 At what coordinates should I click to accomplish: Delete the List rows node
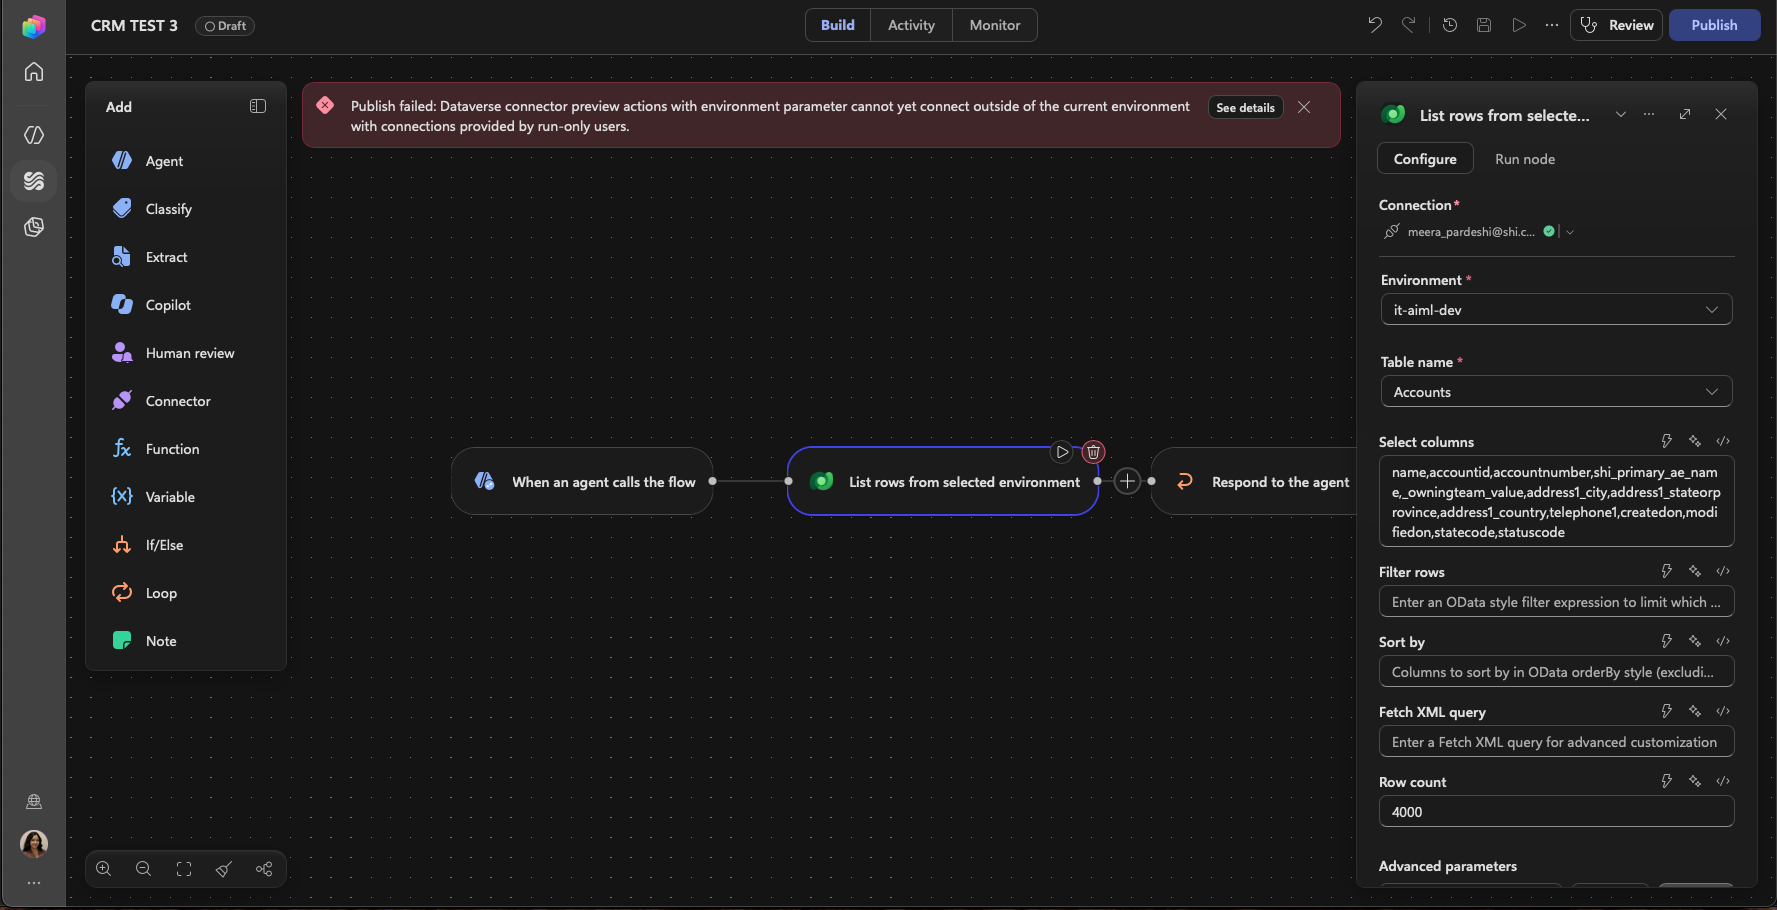(x=1093, y=452)
